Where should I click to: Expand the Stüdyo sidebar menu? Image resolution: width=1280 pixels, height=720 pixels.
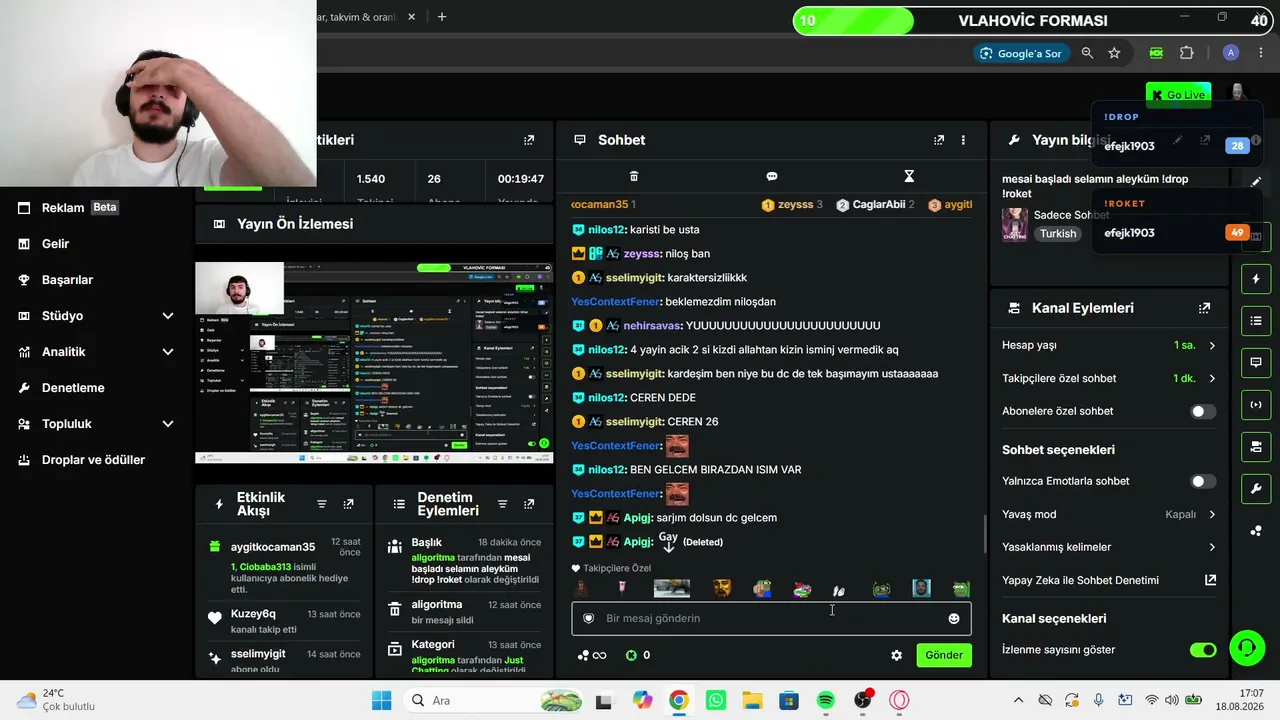click(168, 316)
